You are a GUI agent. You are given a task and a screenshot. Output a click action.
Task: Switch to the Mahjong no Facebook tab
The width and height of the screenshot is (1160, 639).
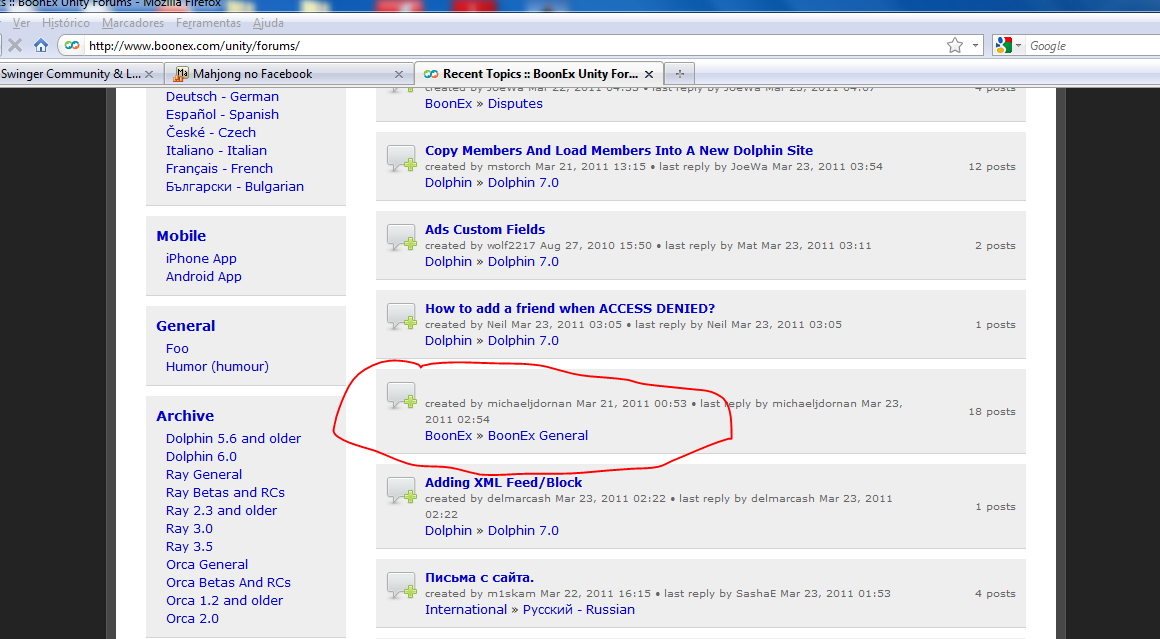288,74
